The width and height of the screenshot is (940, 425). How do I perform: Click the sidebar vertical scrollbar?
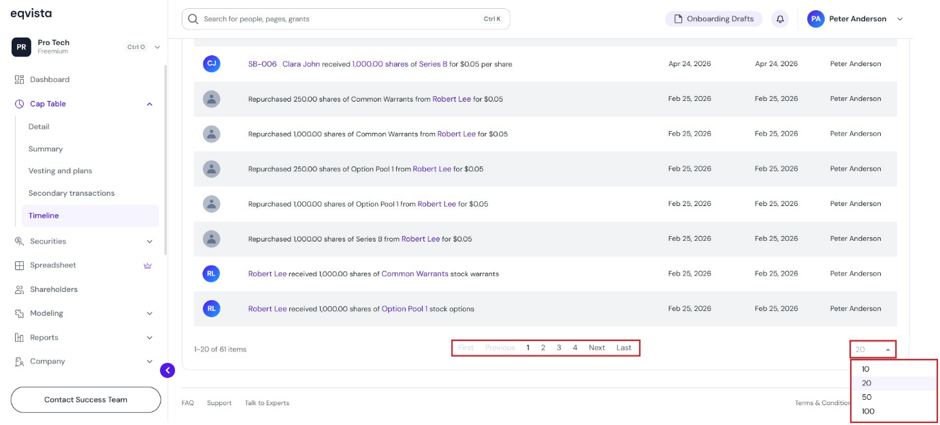[165, 159]
